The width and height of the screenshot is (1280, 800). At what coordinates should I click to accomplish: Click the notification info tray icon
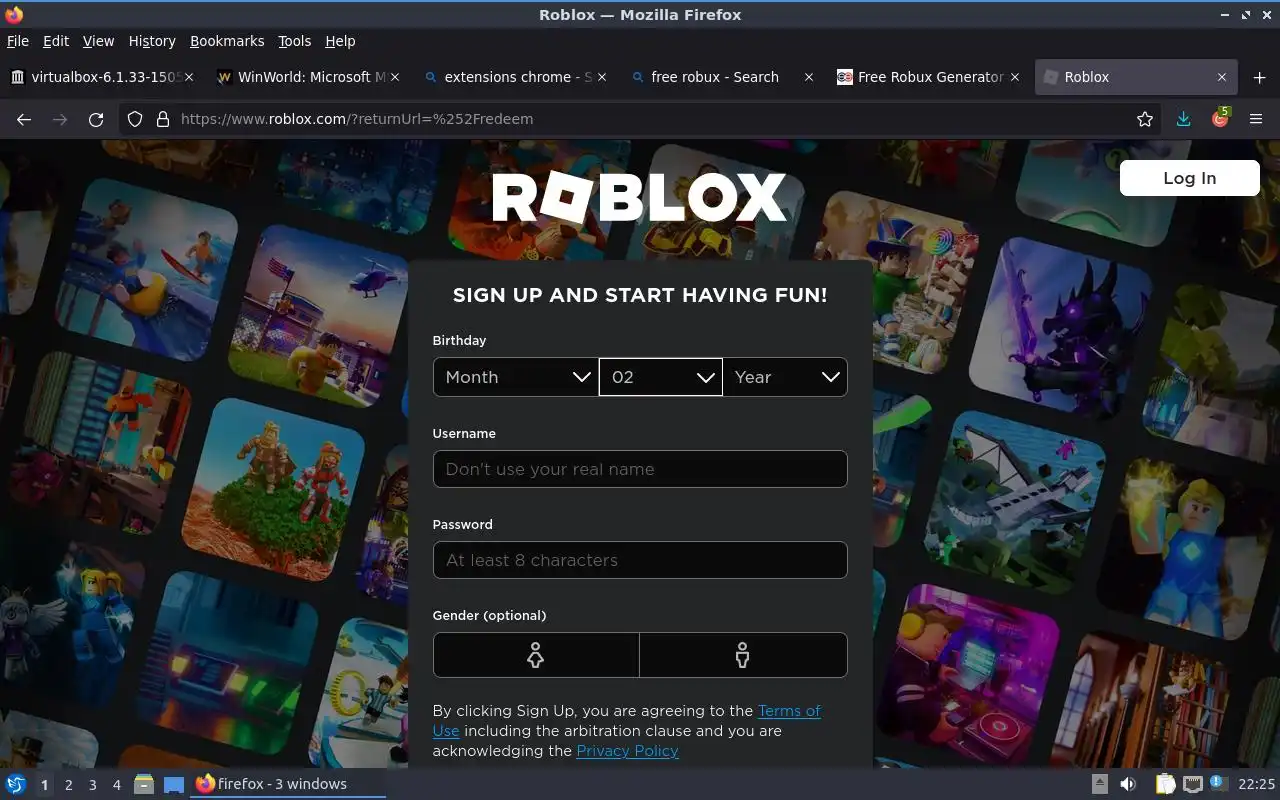pyautogui.click(x=1218, y=783)
